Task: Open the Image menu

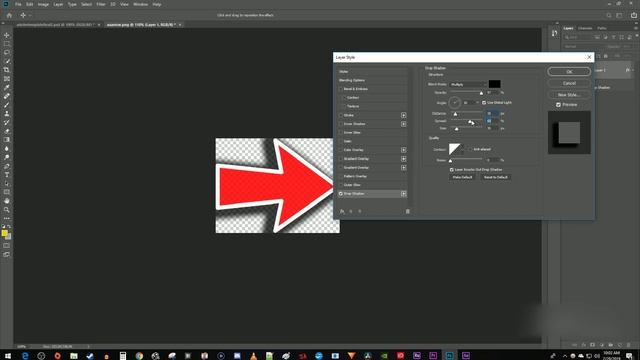Action: click(x=43, y=4)
